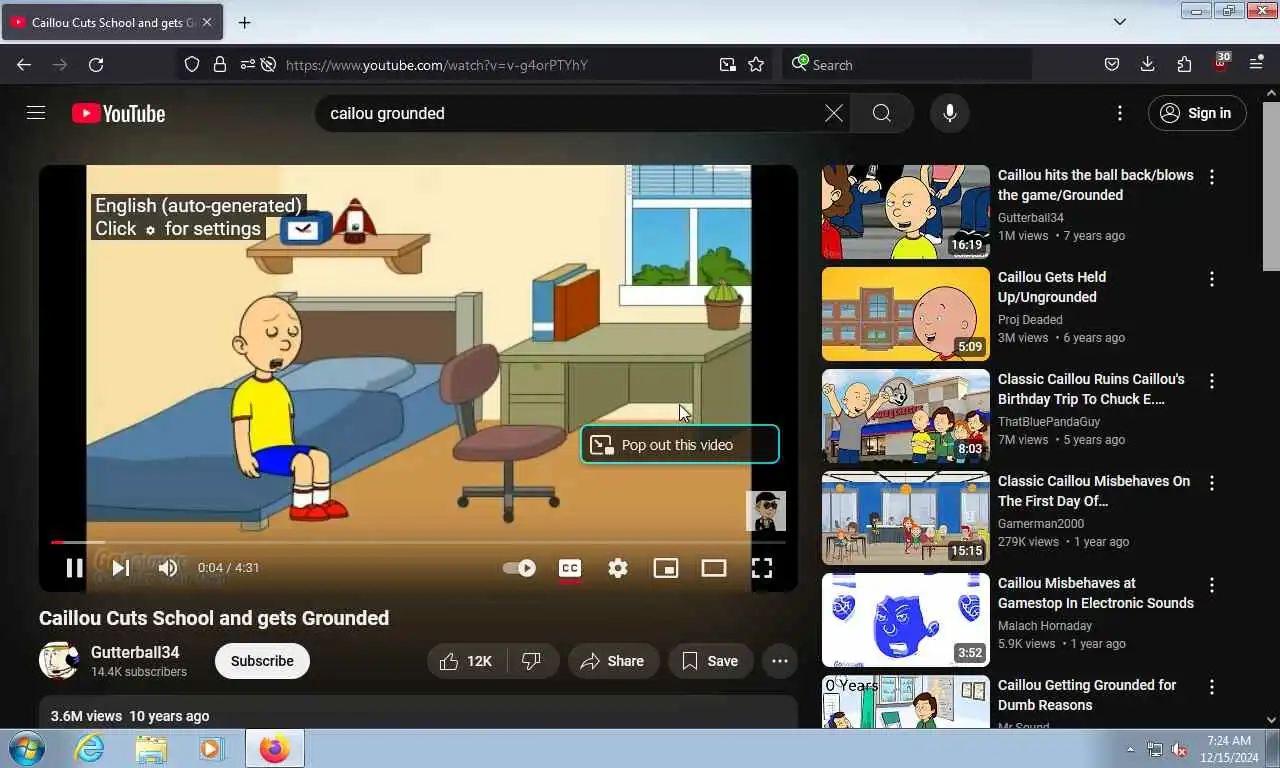This screenshot has width=1280, height=768.
Task: Save video to playlist
Action: tap(710, 661)
